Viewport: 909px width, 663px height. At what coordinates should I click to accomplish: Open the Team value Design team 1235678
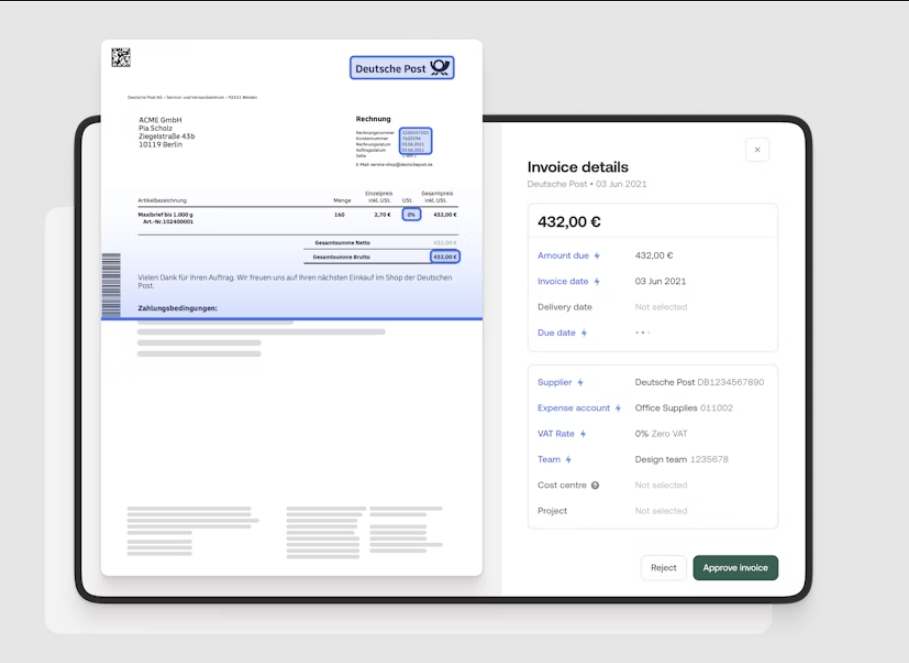(681, 460)
